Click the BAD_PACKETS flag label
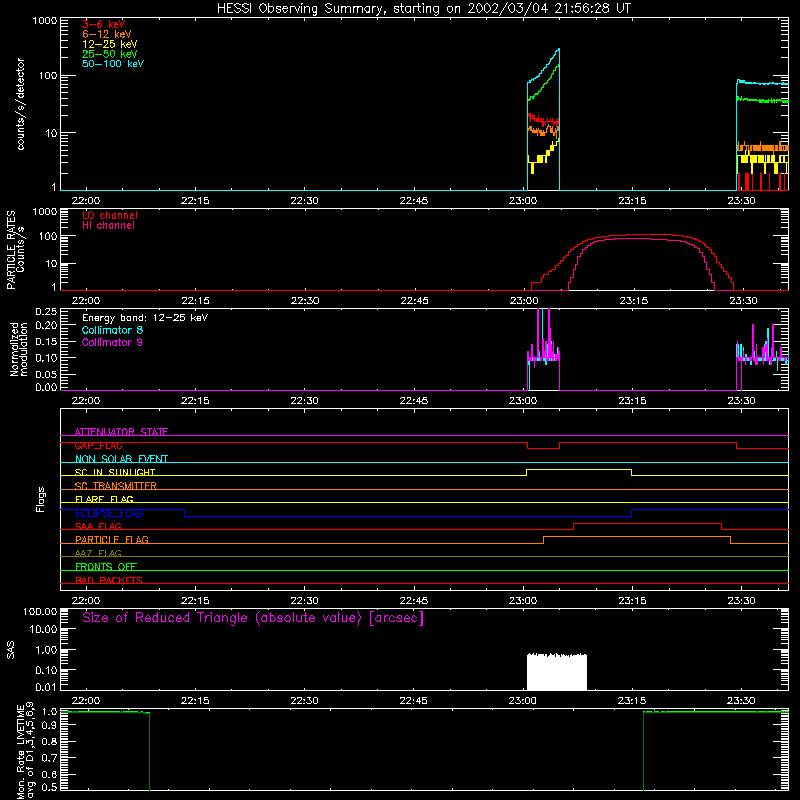 (109, 580)
